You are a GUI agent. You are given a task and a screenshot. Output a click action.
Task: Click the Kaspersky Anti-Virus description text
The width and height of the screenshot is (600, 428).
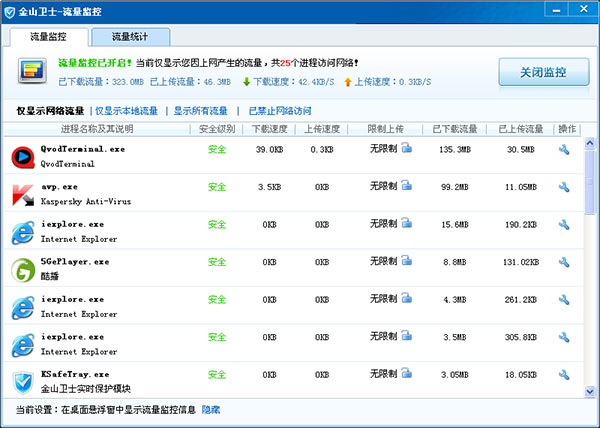click(86, 202)
